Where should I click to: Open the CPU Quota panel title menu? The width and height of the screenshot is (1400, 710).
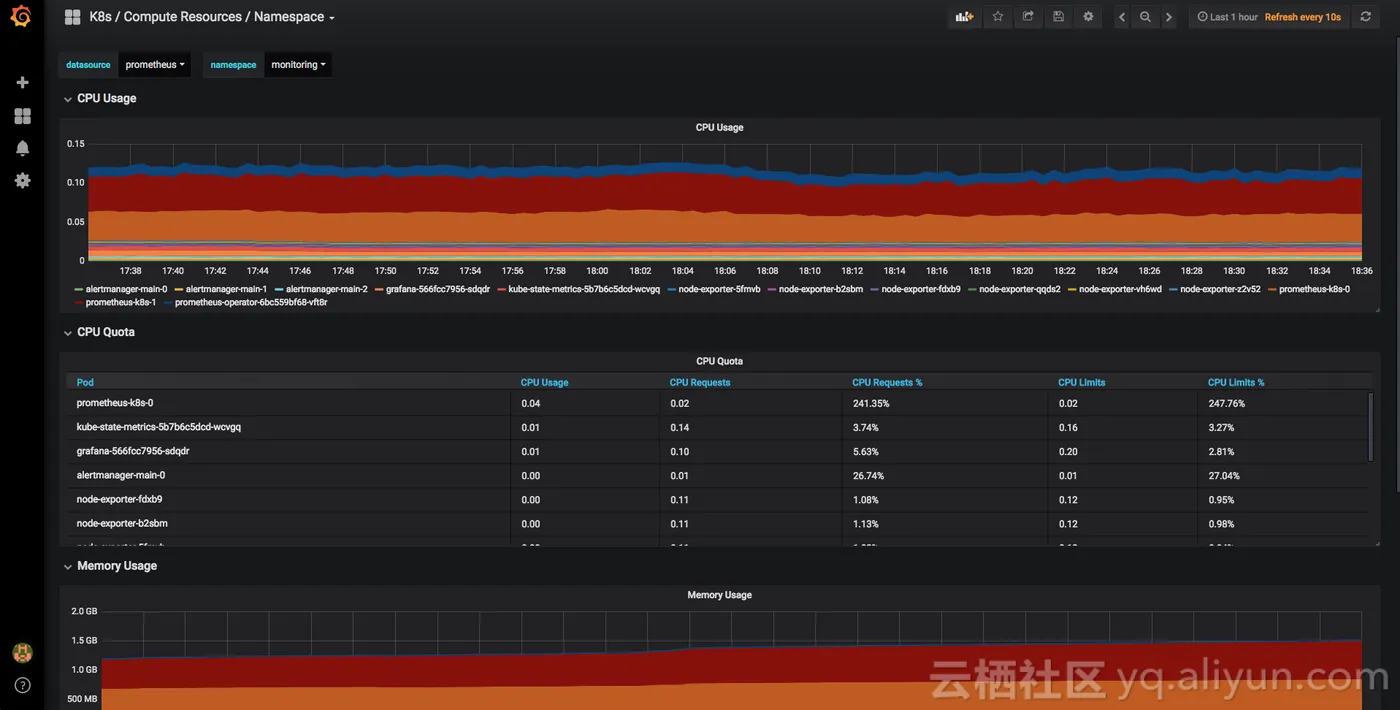(719, 361)
